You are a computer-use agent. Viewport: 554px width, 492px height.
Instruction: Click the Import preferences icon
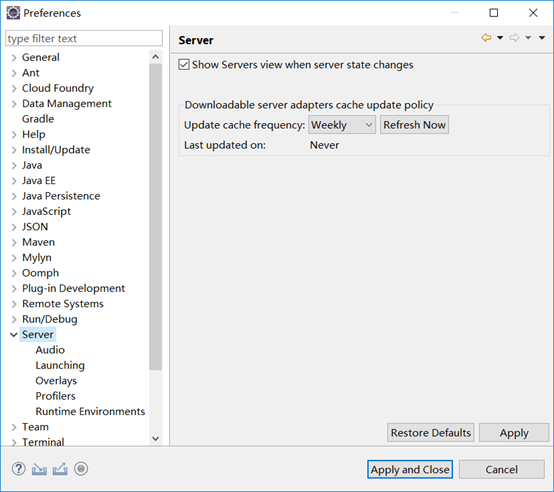point(39,469)
